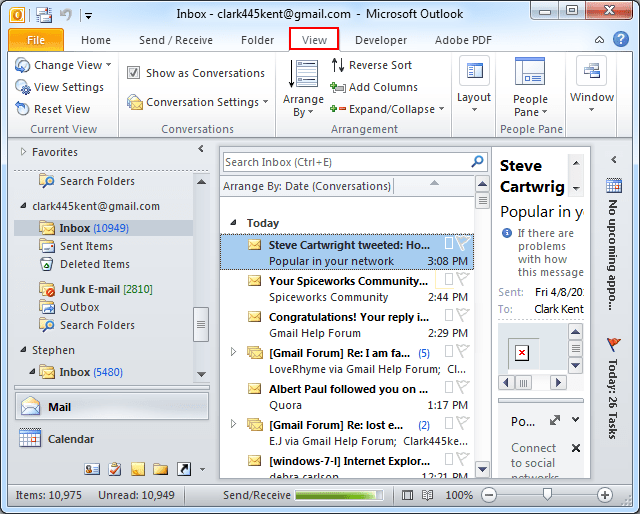
Task: Flag the Albert Paul followed you message
Action: [x=463, y=387]
